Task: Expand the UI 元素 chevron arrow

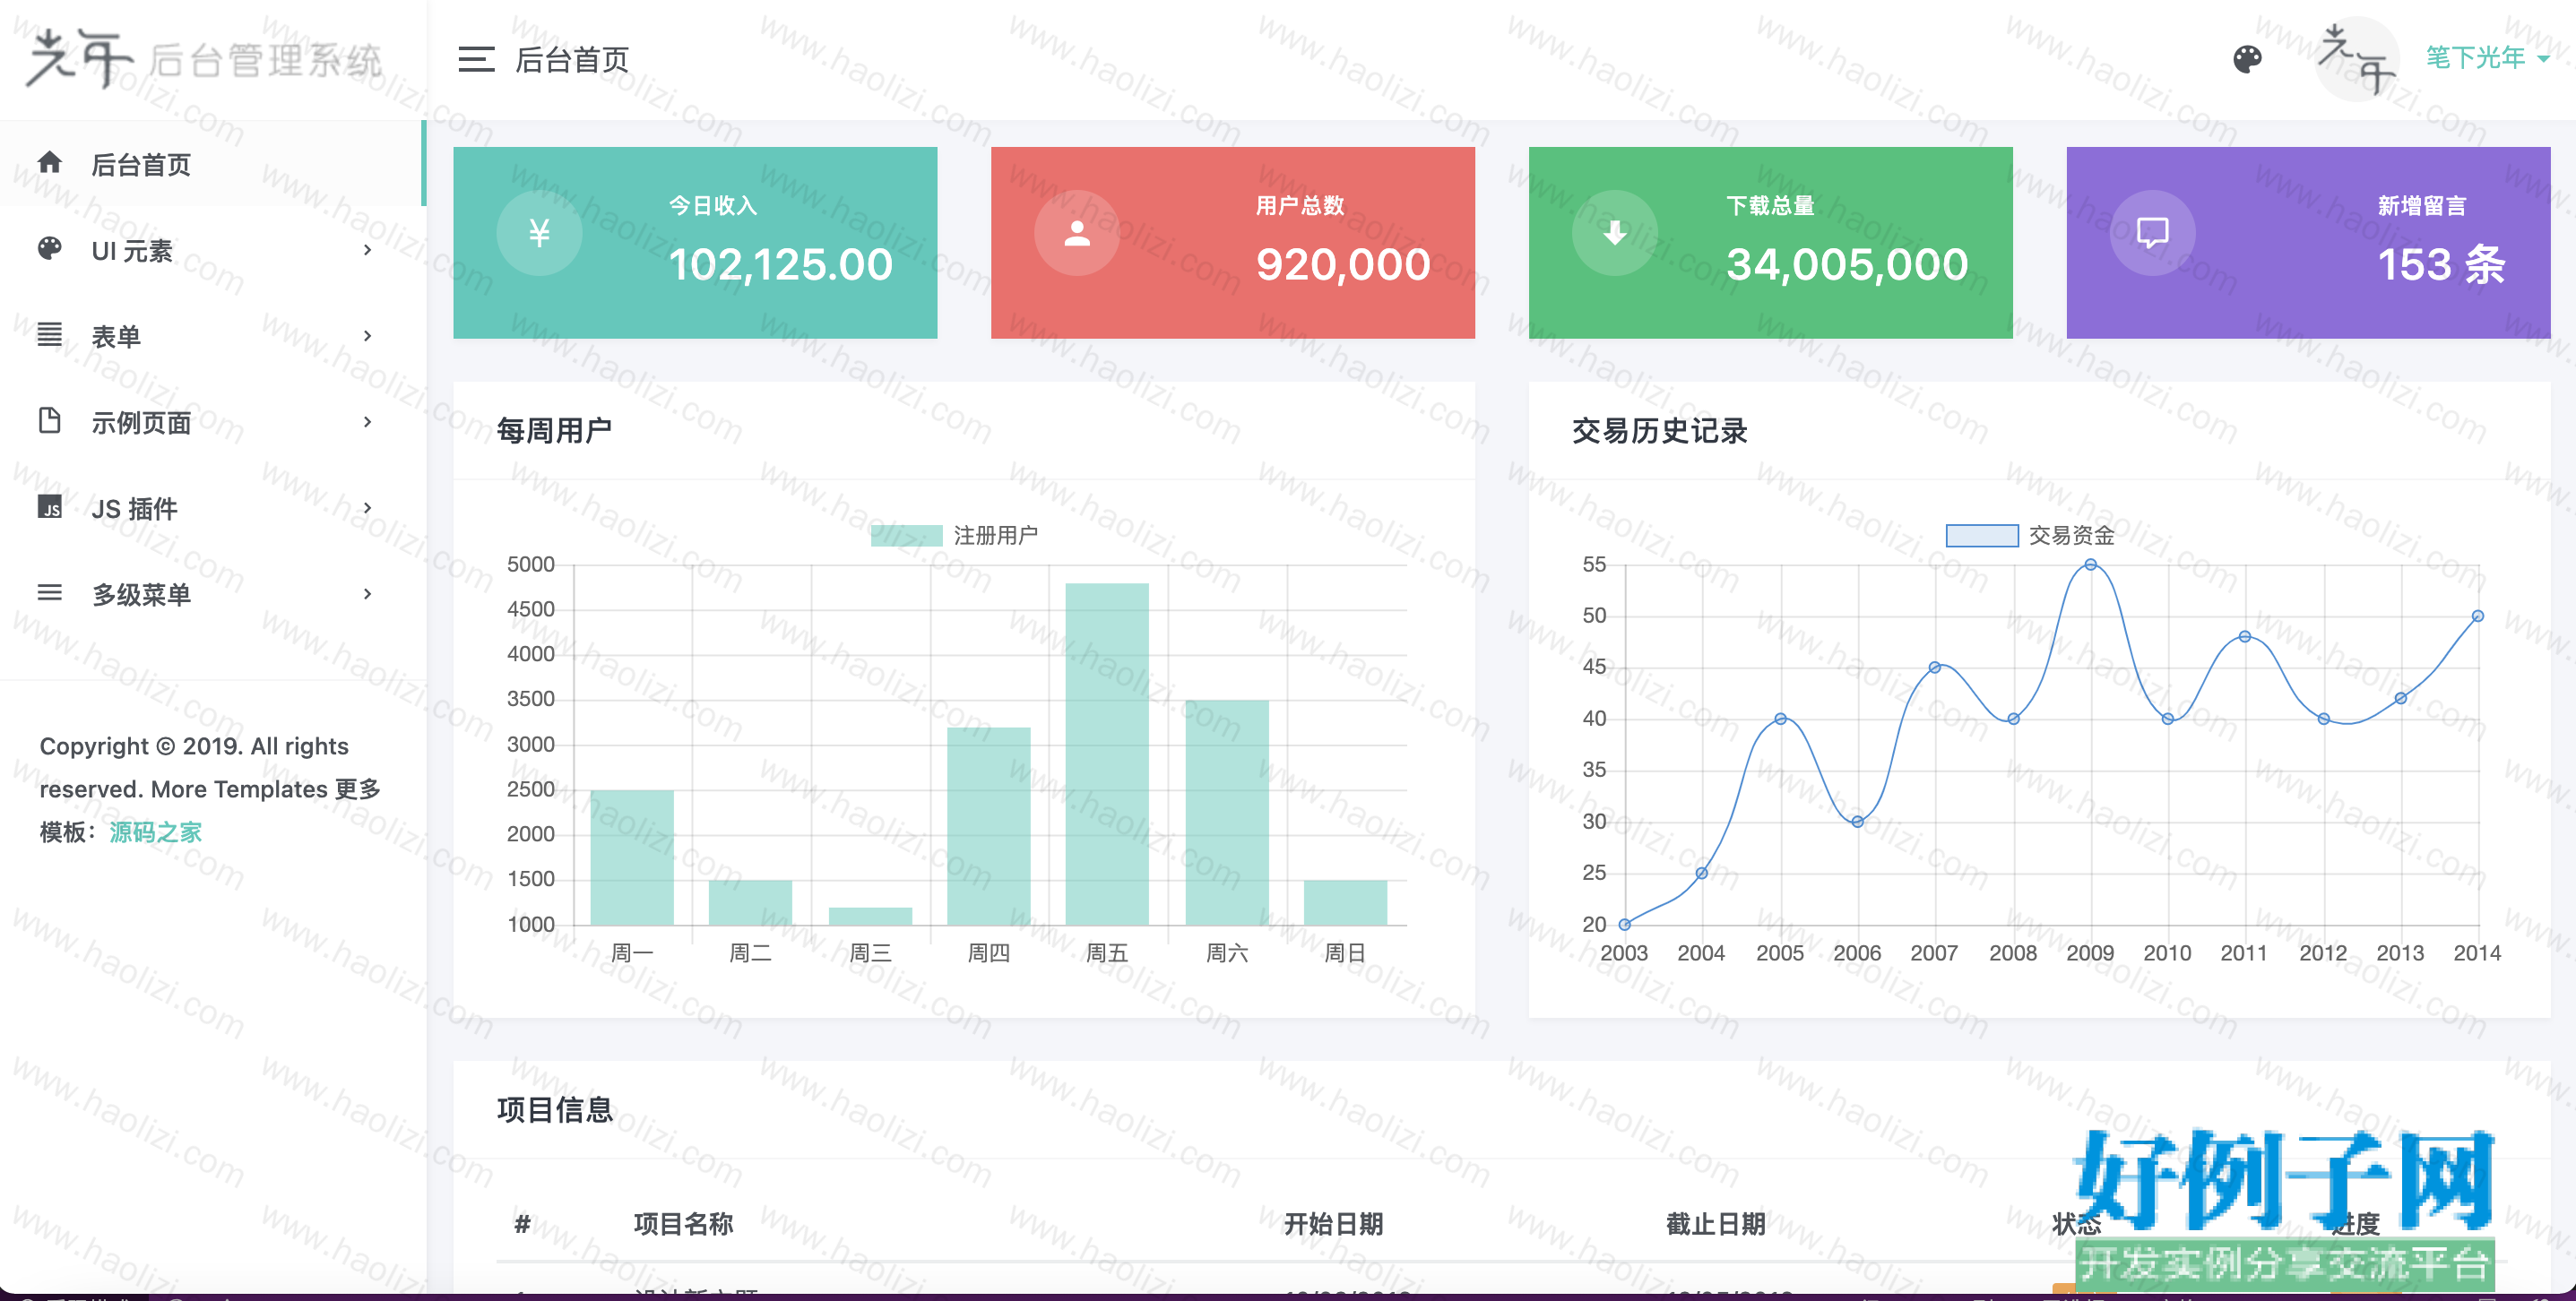Action: (368, 250)
